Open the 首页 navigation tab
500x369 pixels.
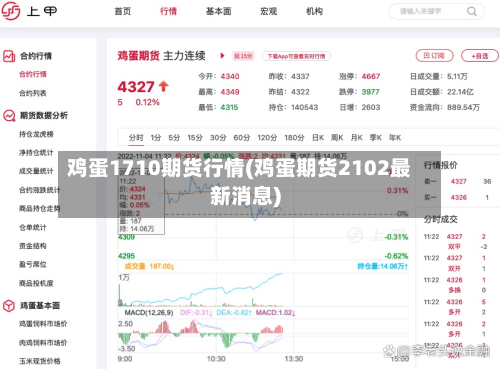pos(123,11)
